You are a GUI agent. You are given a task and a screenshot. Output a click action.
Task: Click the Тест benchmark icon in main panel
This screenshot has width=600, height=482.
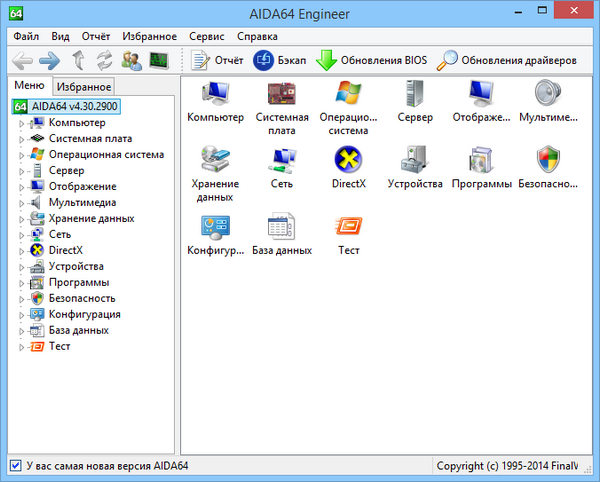click(348, 226)
